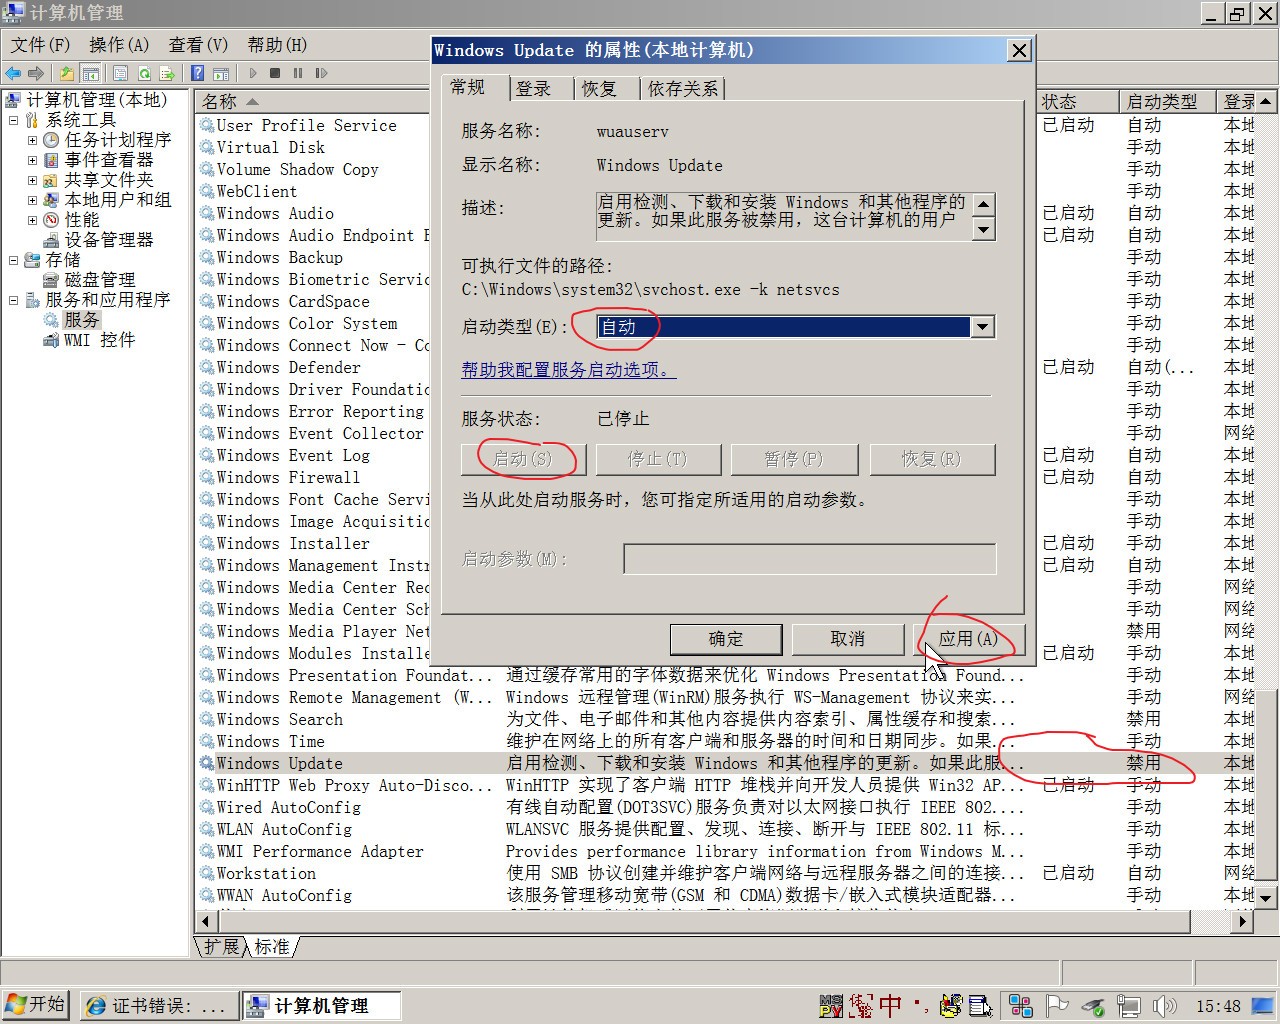Click the 应用(A) button
The image size is (1280, 1024).
pos(969,639)
